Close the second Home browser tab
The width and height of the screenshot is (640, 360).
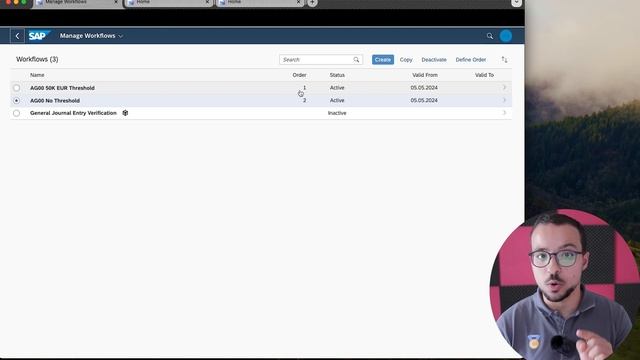[298, 2]
